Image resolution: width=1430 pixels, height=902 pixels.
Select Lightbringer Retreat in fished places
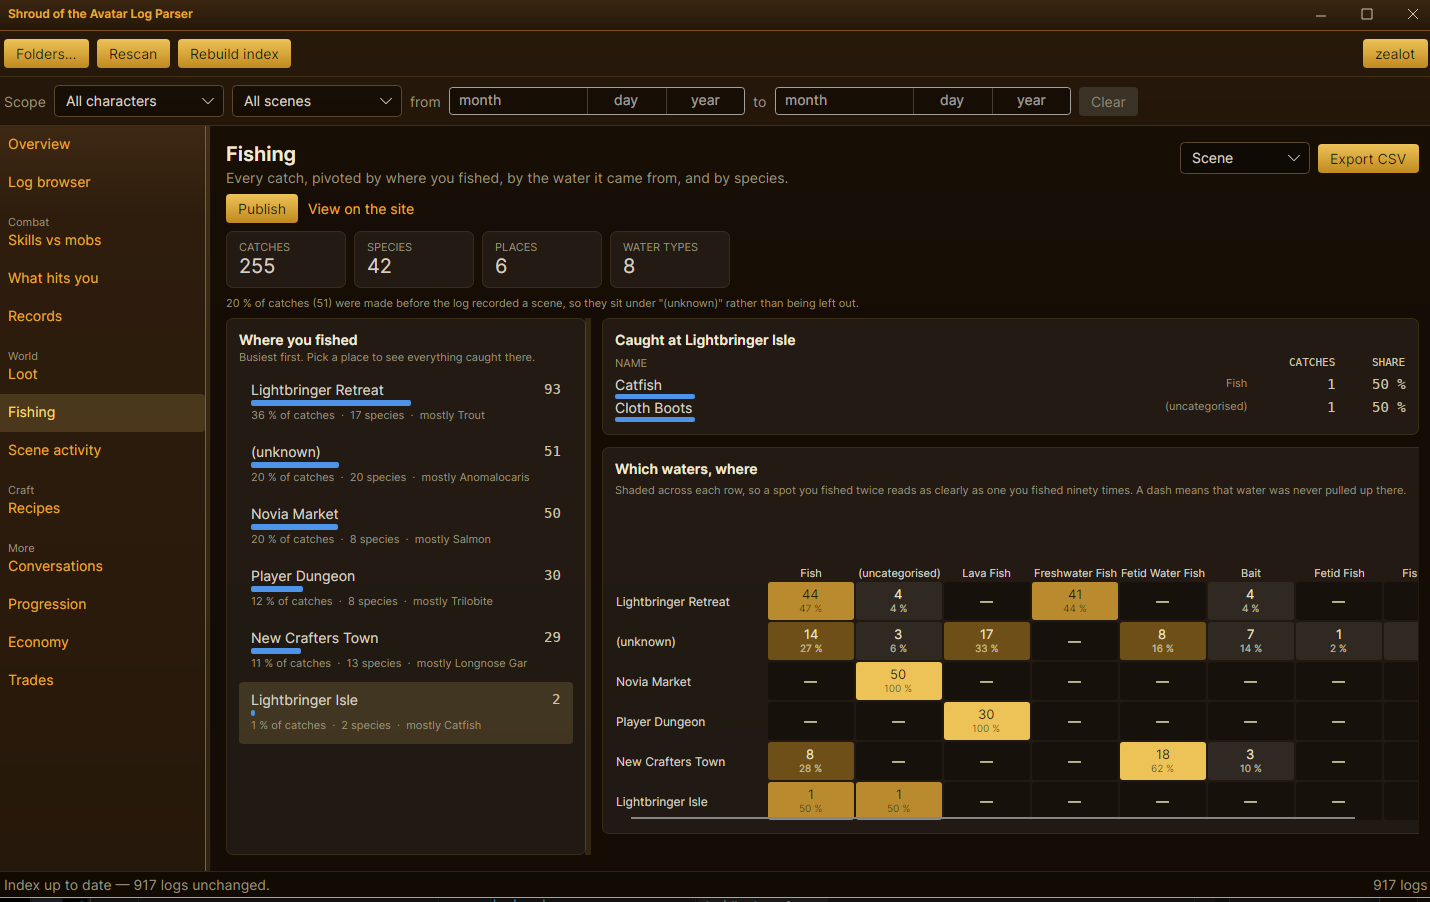406,402
